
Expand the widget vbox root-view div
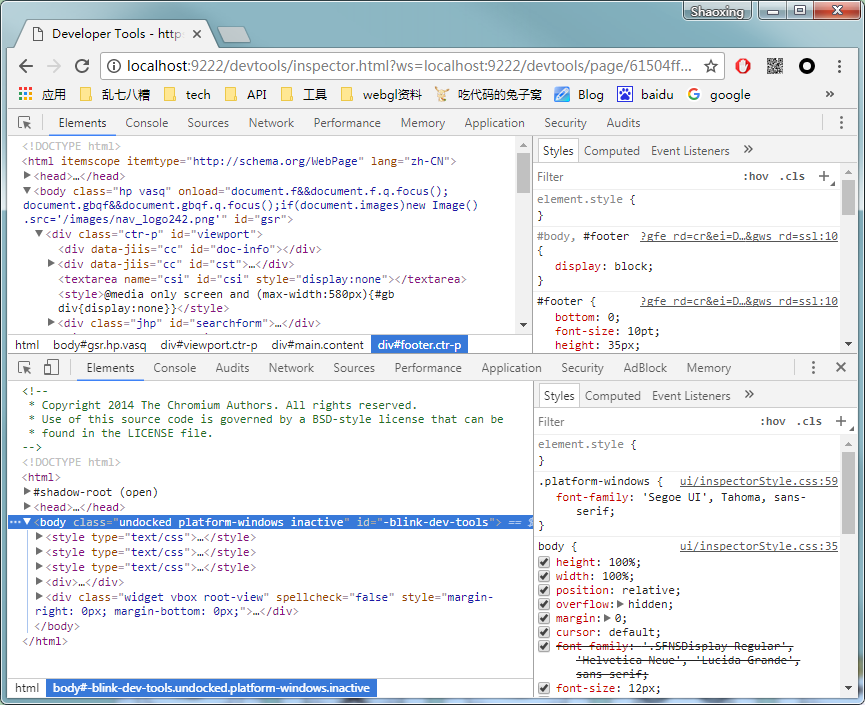click(39, 596)
